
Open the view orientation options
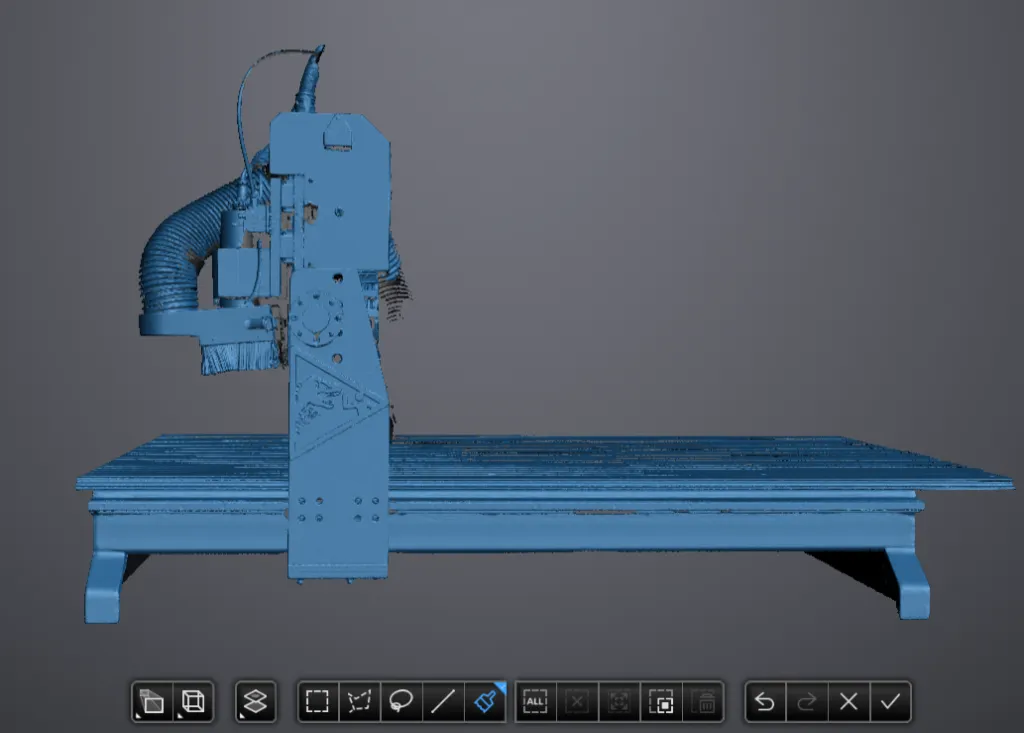(x=152, y=702)
